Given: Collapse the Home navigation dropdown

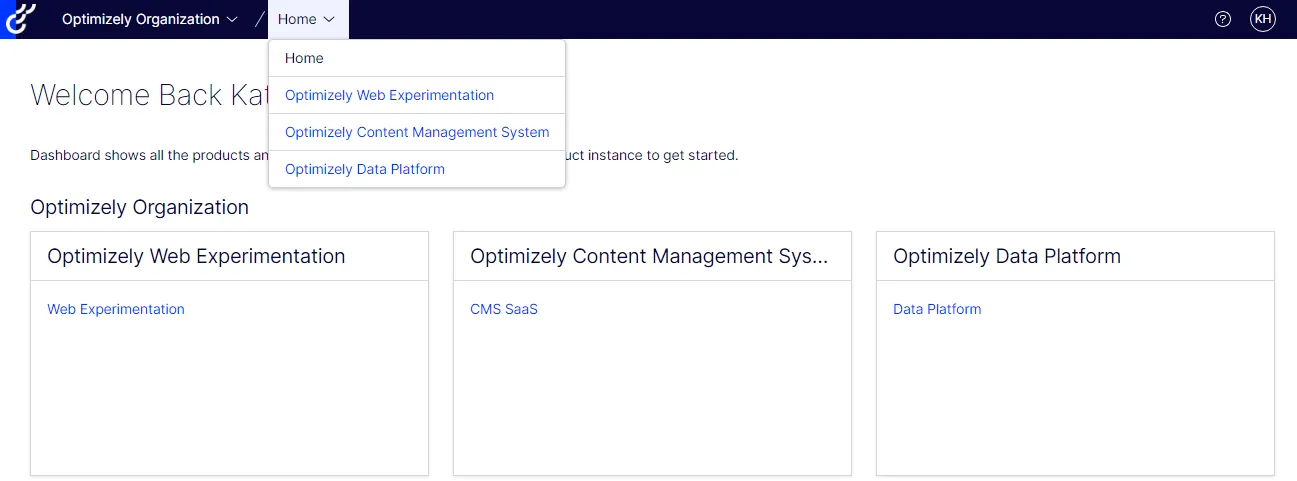Looking at the screenshot, I should [x=307, y=19].
